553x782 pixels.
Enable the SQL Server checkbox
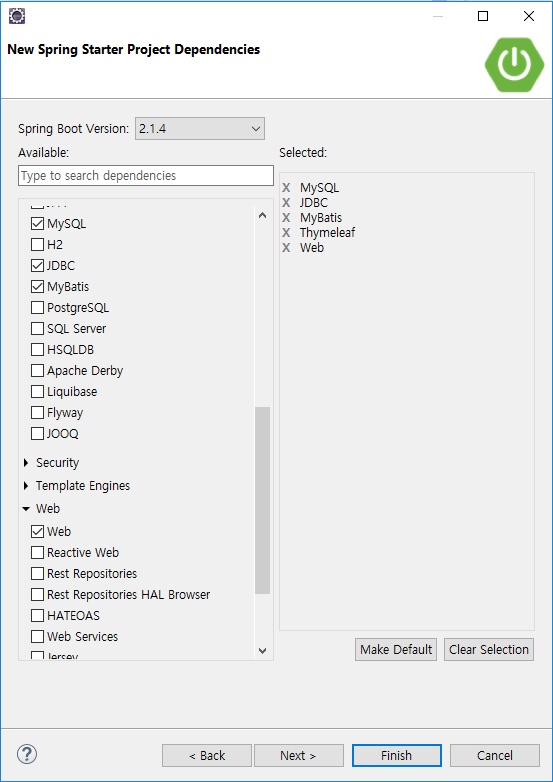pos(37,329)
